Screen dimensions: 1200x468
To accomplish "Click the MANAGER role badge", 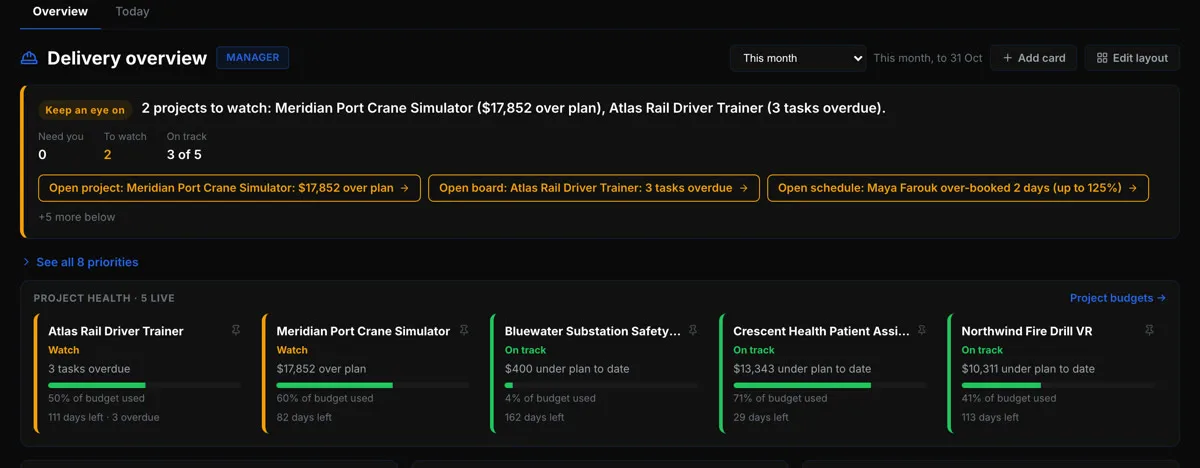I will (253, 58).
